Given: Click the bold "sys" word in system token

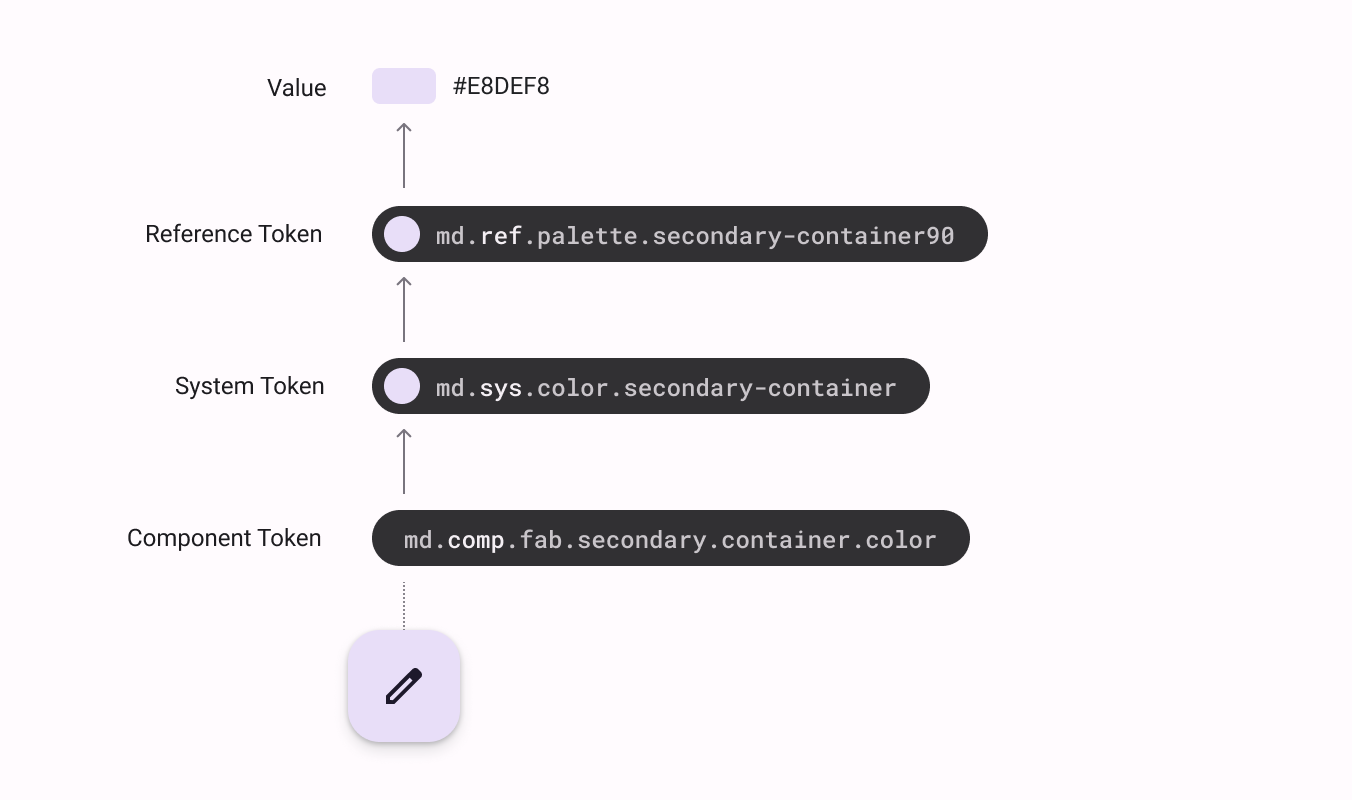Looking at the screenshot, I should [x=501, y=388].
